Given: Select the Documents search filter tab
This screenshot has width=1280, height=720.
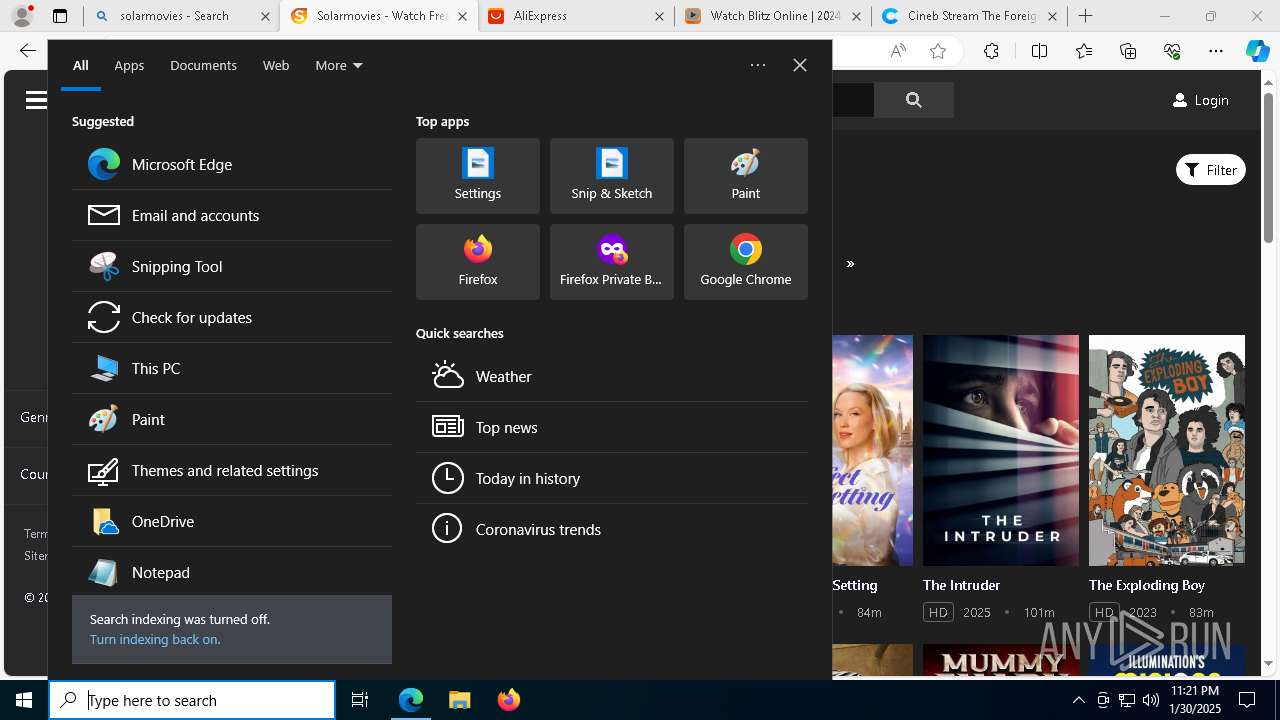Looking at the screenshot, I should [203, 65].
